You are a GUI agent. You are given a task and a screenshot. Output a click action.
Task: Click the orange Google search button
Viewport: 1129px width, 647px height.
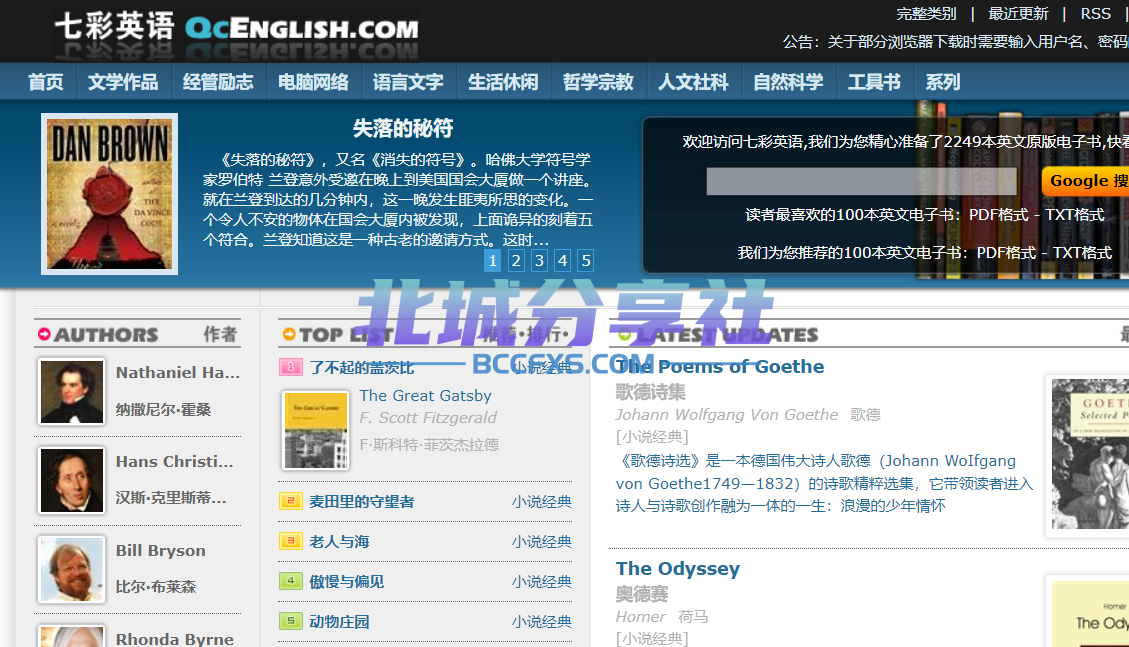(1086, 181)
